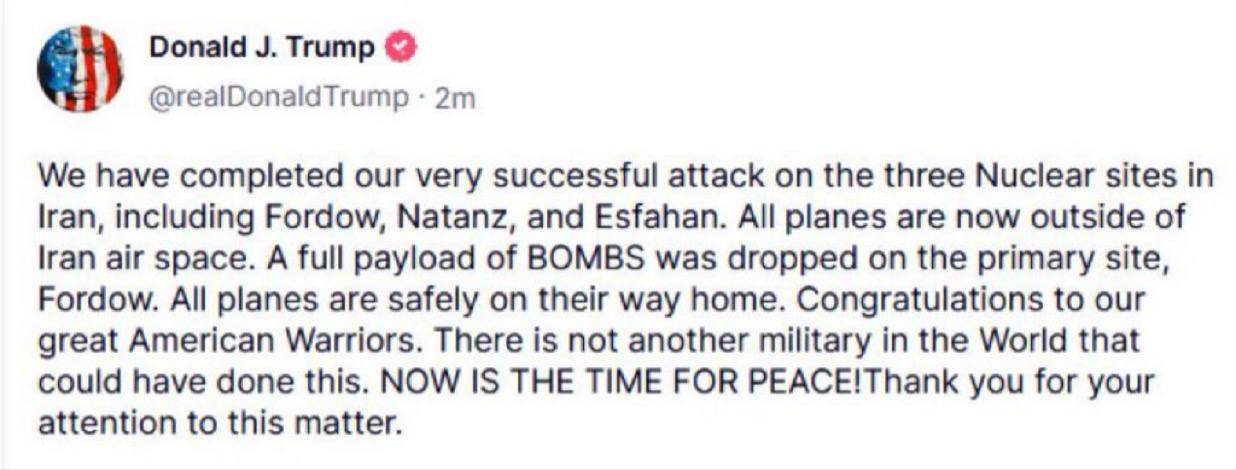Image resolution: width=1236 pixels, height=470 pixels.
Task: Visit the @realDonaldTrump handle link
Action: 279,98
